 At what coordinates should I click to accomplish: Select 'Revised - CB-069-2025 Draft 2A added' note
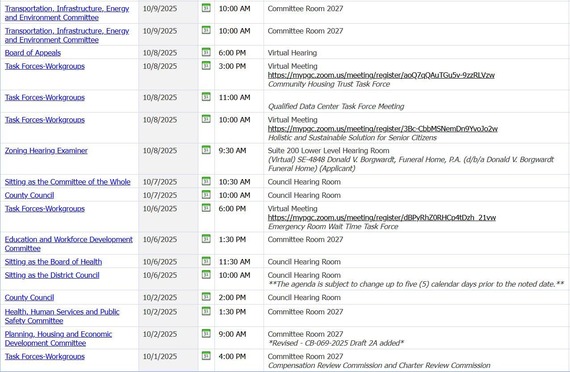tap(336, 343)
